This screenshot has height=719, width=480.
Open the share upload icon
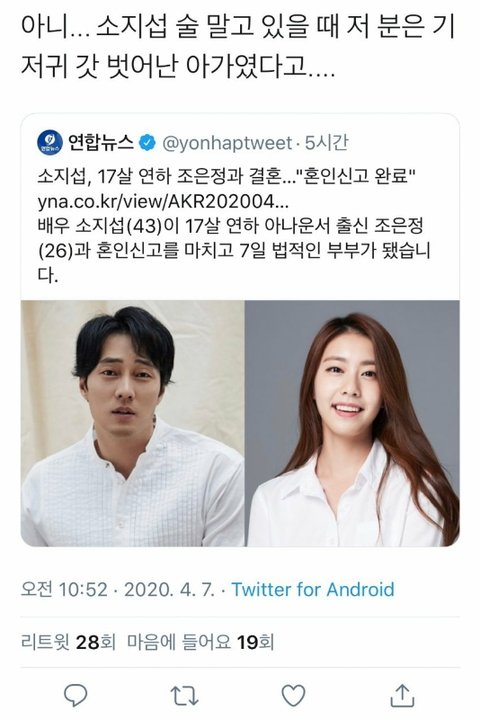(x=402, y=695)
